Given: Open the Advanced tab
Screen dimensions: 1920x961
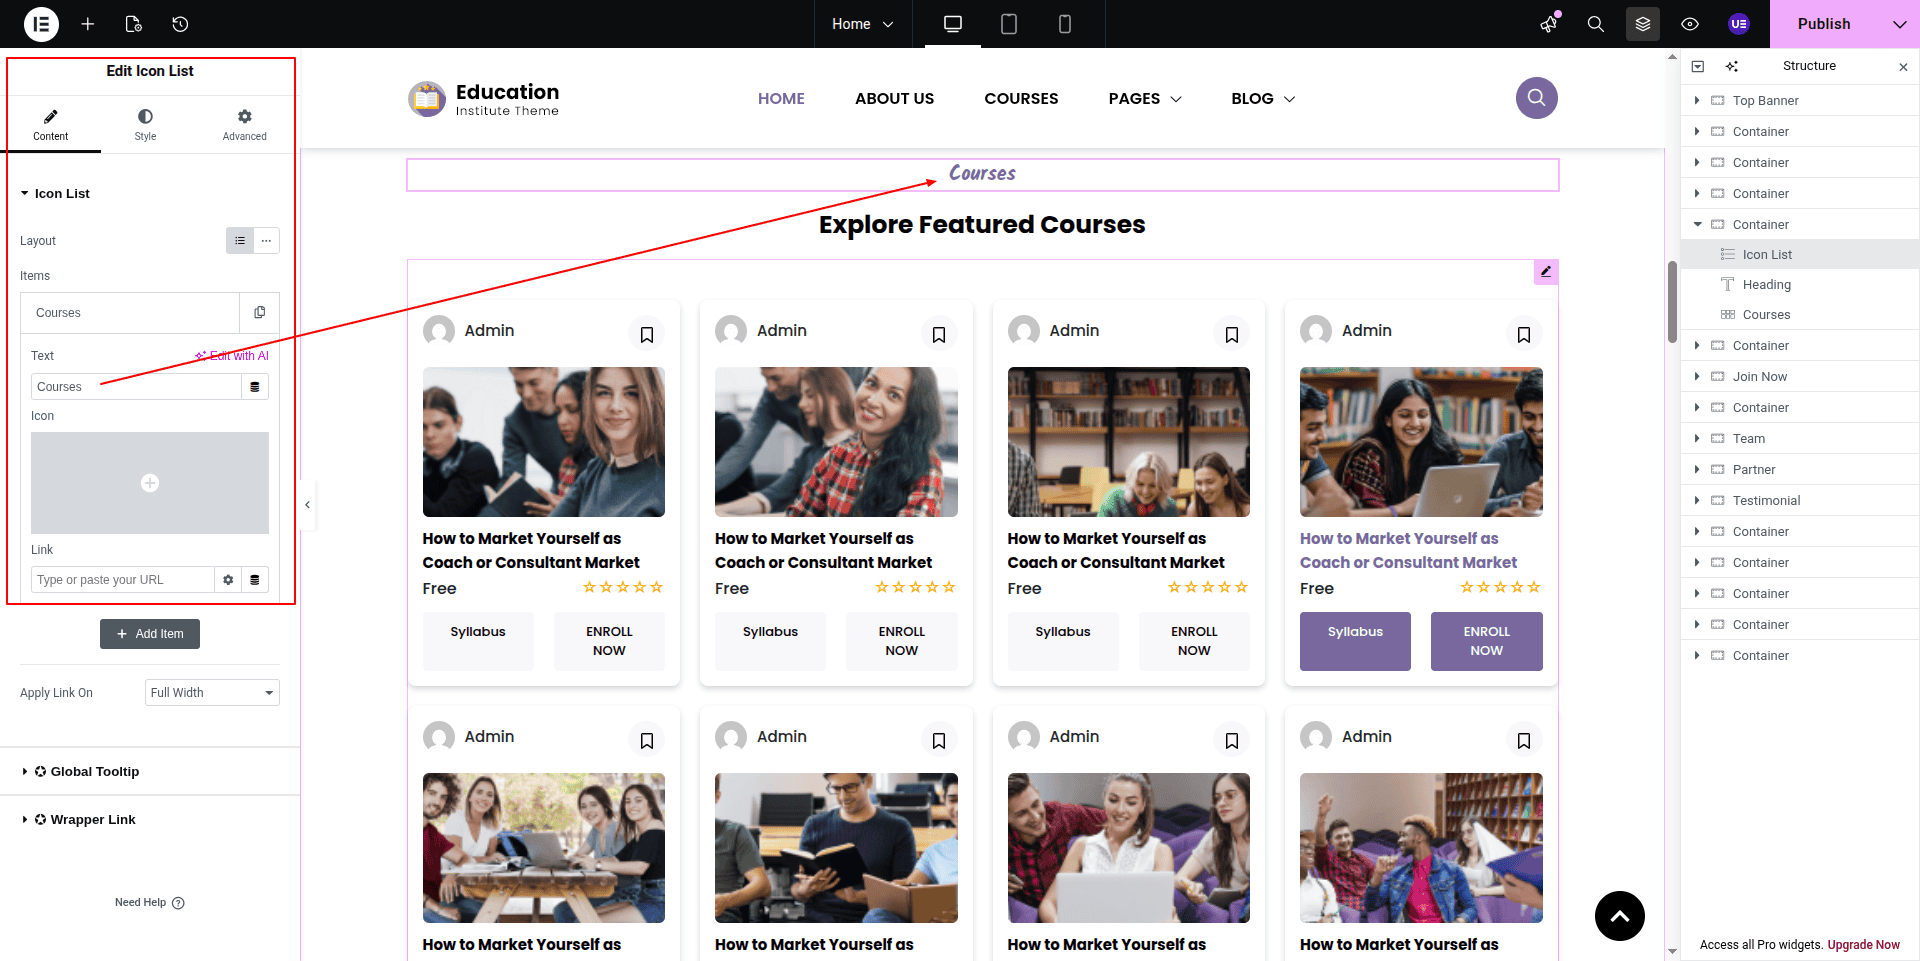Looking at the screenshot, I should [x=244, y=125].
